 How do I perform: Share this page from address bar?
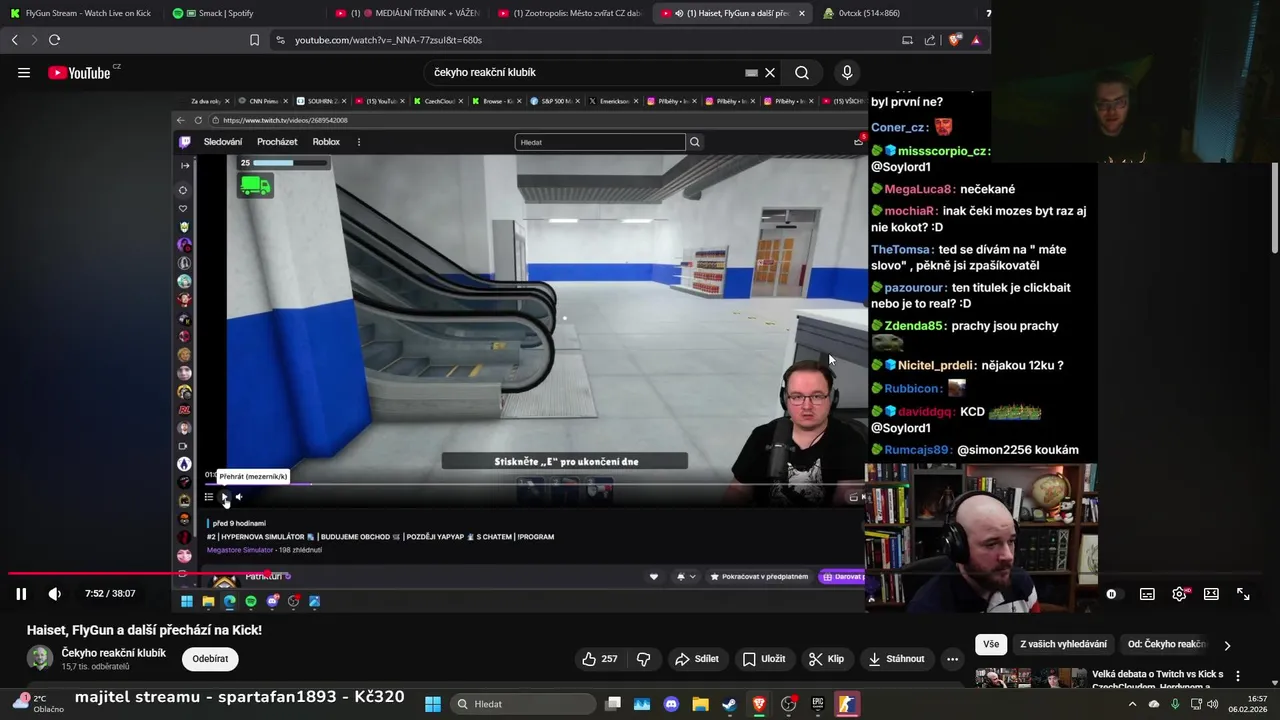click(930, 40)
